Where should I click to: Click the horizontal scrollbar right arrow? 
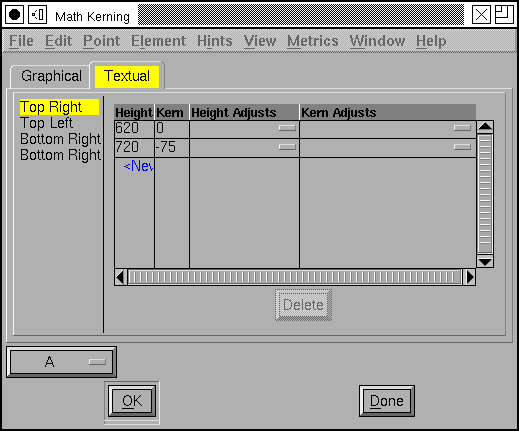coord(469,277)
